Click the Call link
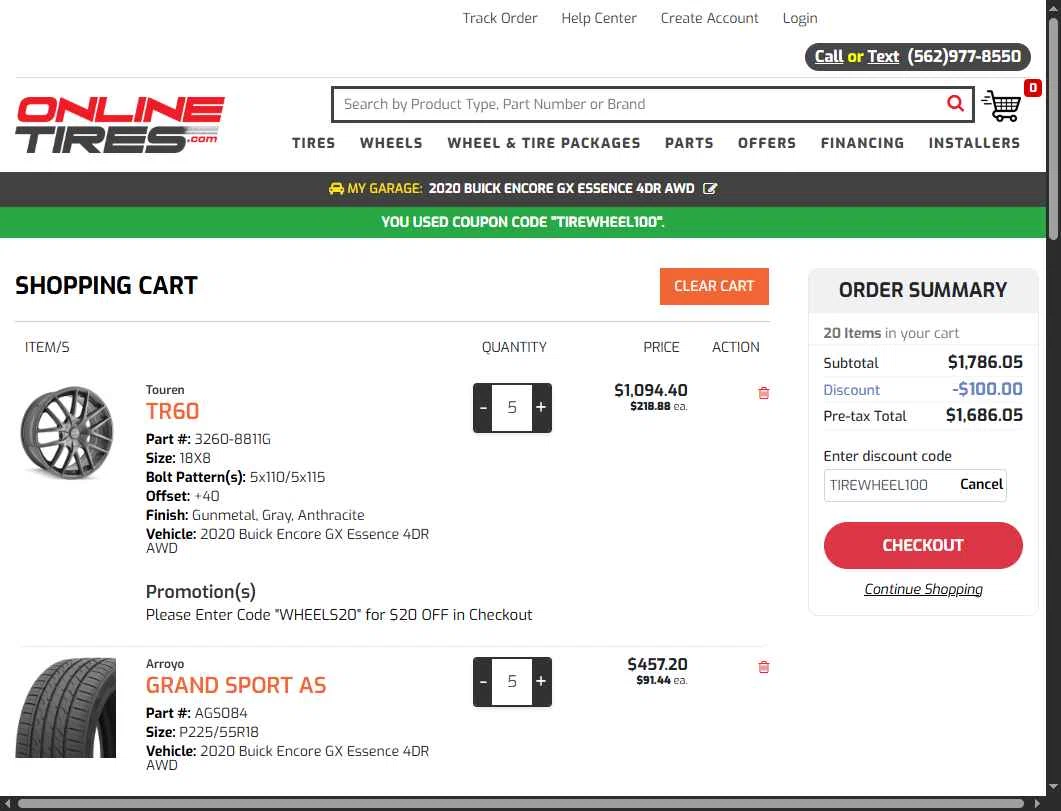This screenshot has width=1061, height=811. pos(828,57)
